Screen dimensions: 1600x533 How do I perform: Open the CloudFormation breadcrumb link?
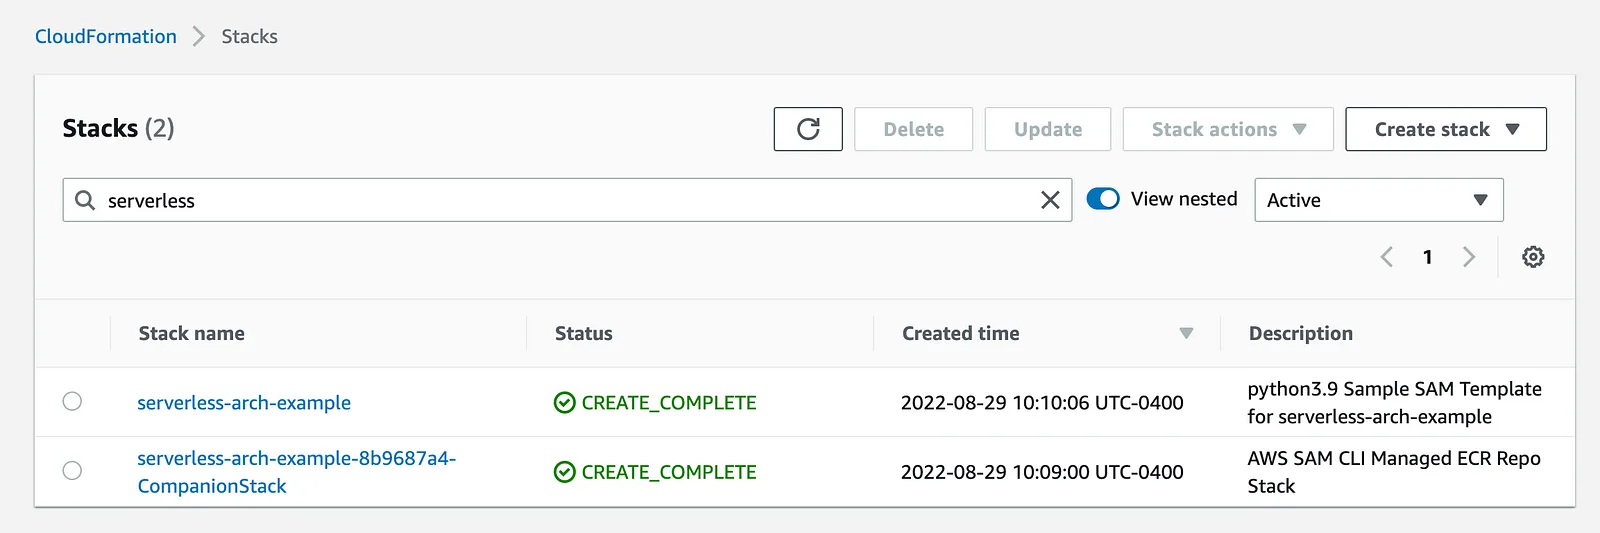click(x=106, y=36)
